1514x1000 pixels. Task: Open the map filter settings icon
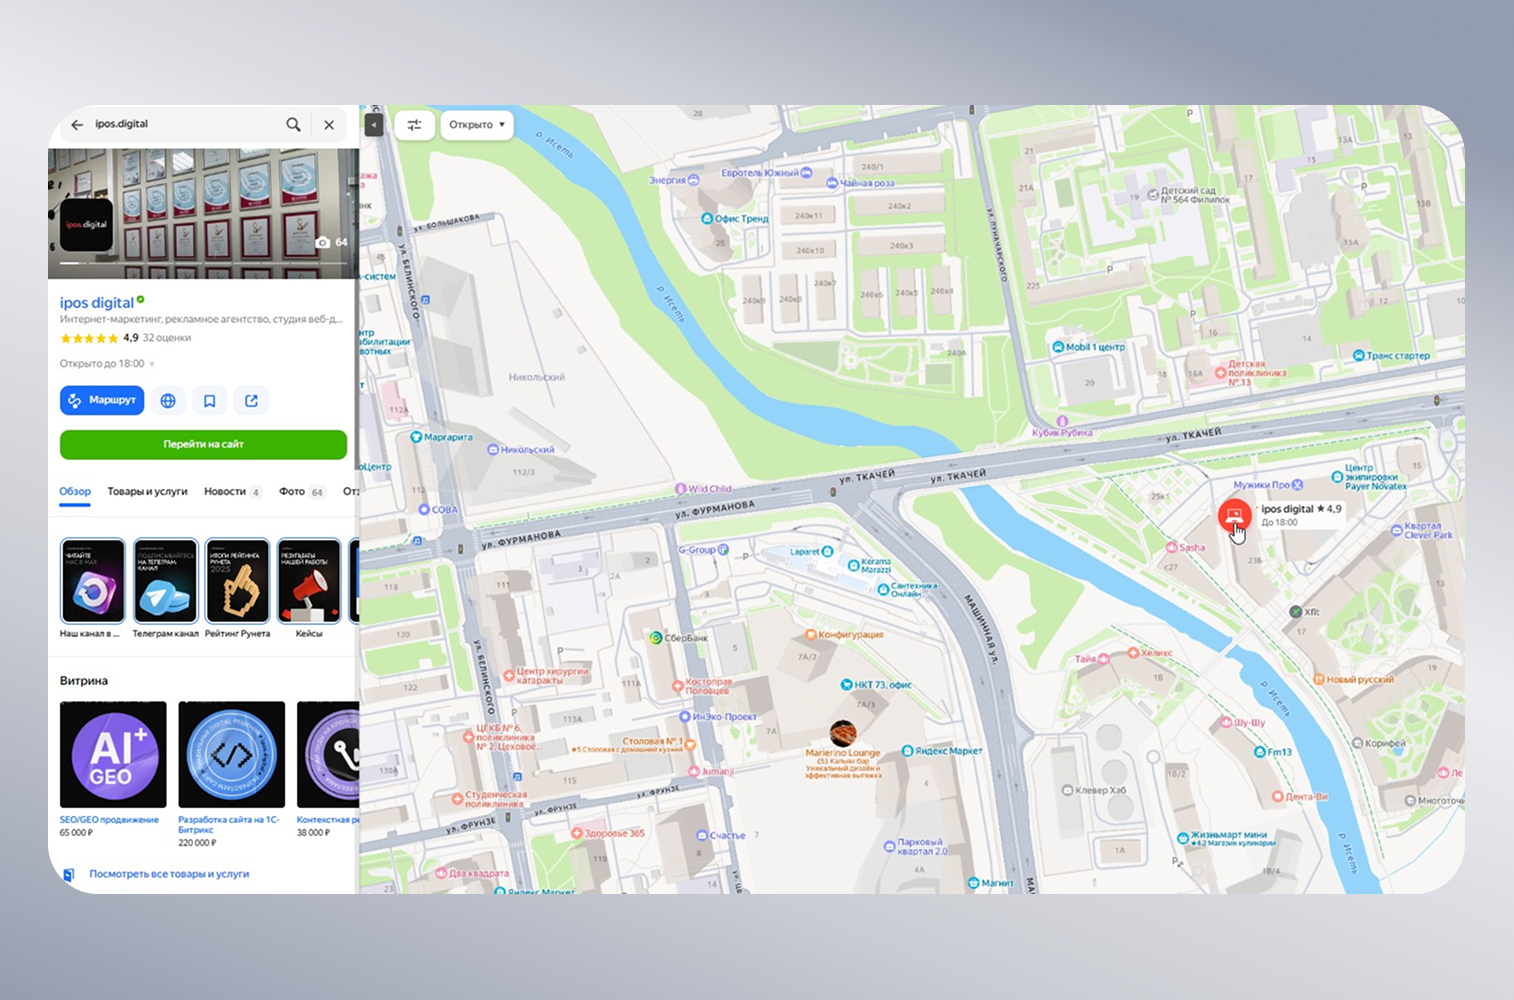click(x=414, y=125)
